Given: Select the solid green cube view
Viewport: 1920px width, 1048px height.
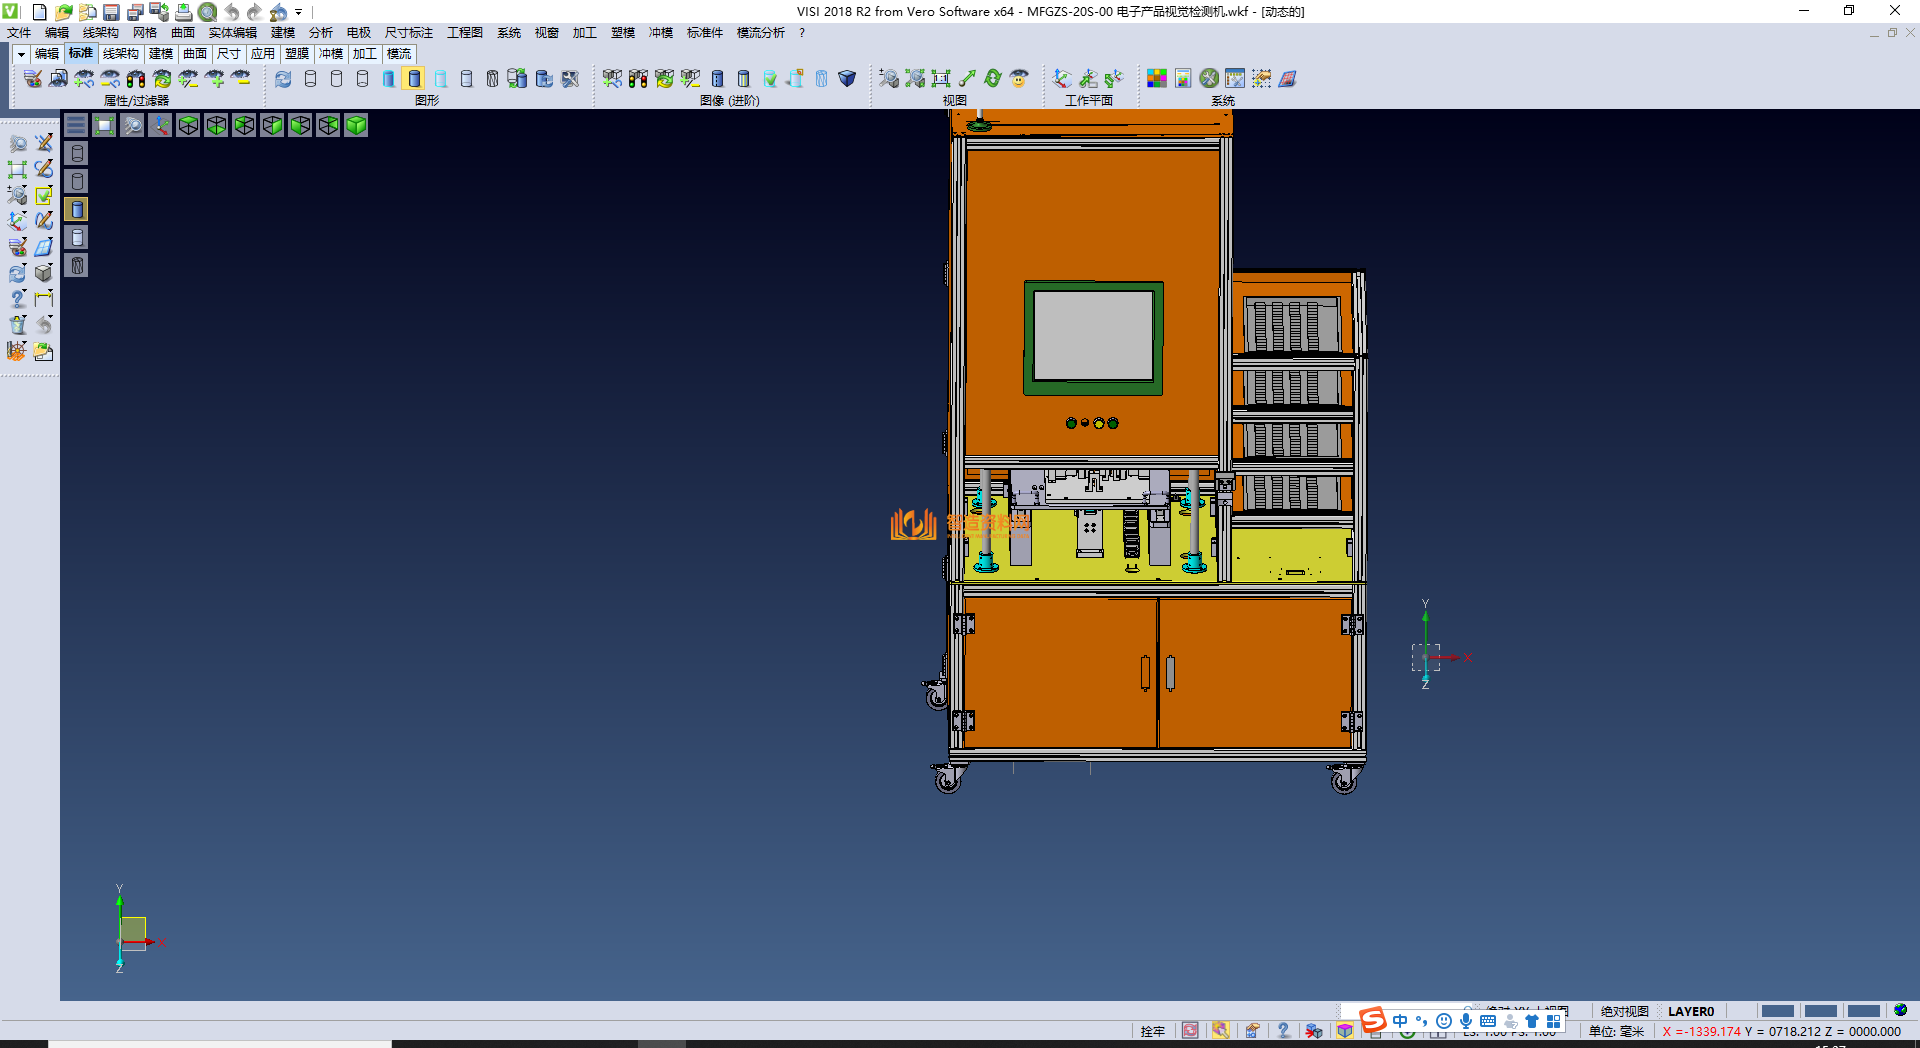Looking at the screenshot, I should (x=356, y=125).
